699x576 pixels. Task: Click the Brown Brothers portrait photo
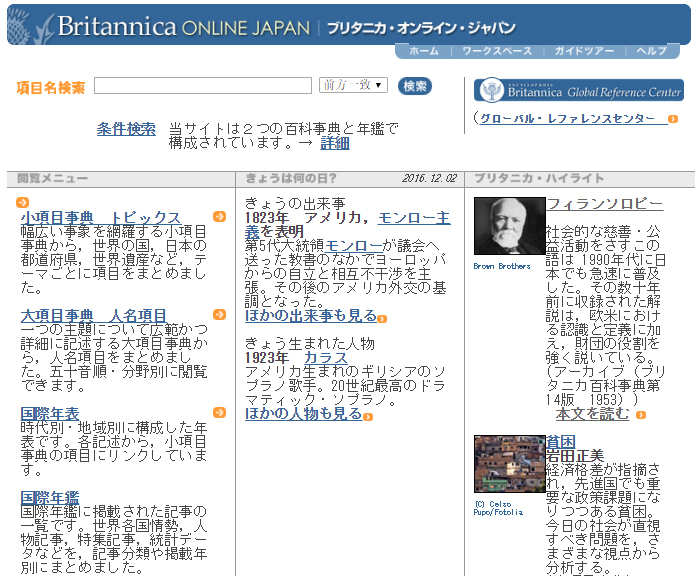(510, 226)
